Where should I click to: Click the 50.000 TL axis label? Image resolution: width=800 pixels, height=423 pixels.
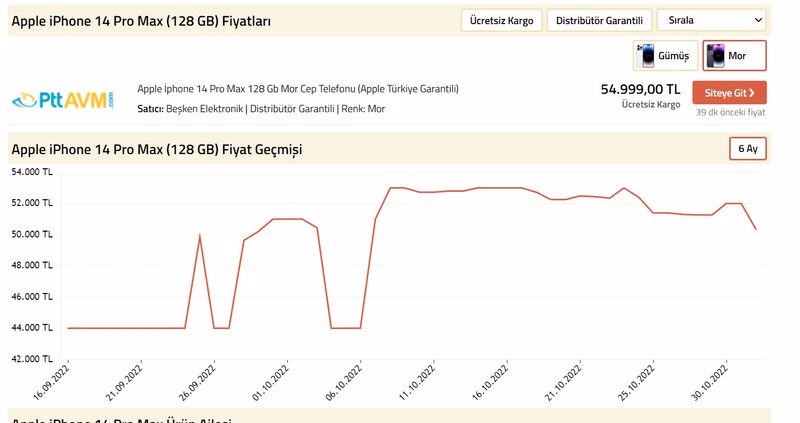click(x=32, y=234)
